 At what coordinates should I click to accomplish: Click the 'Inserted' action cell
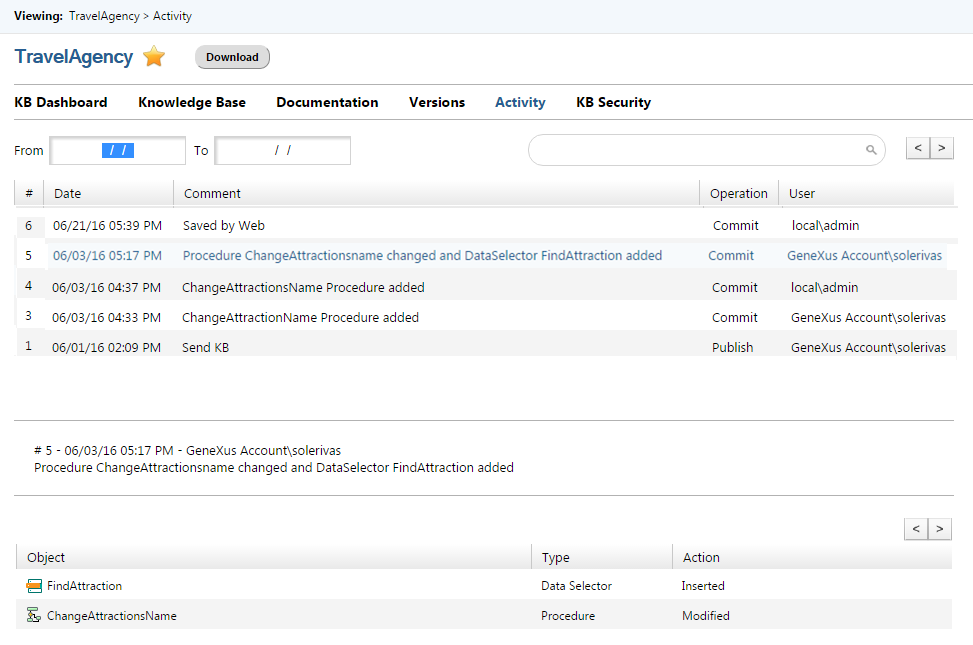[703, 585]
